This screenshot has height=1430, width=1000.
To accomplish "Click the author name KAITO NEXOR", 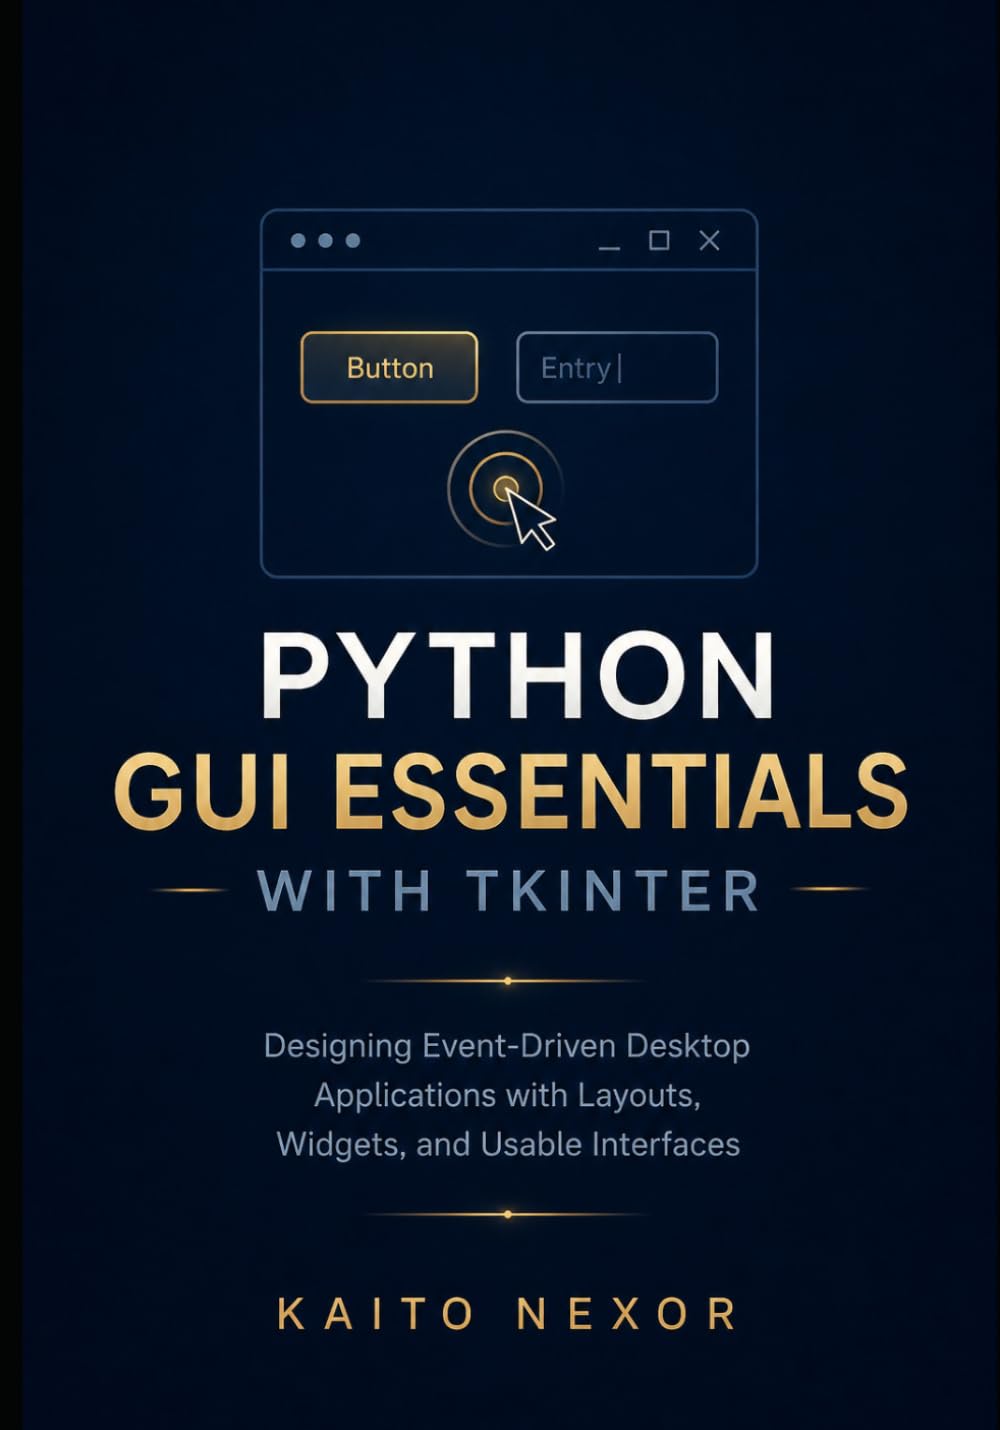I will click(x=508, y=1313).
